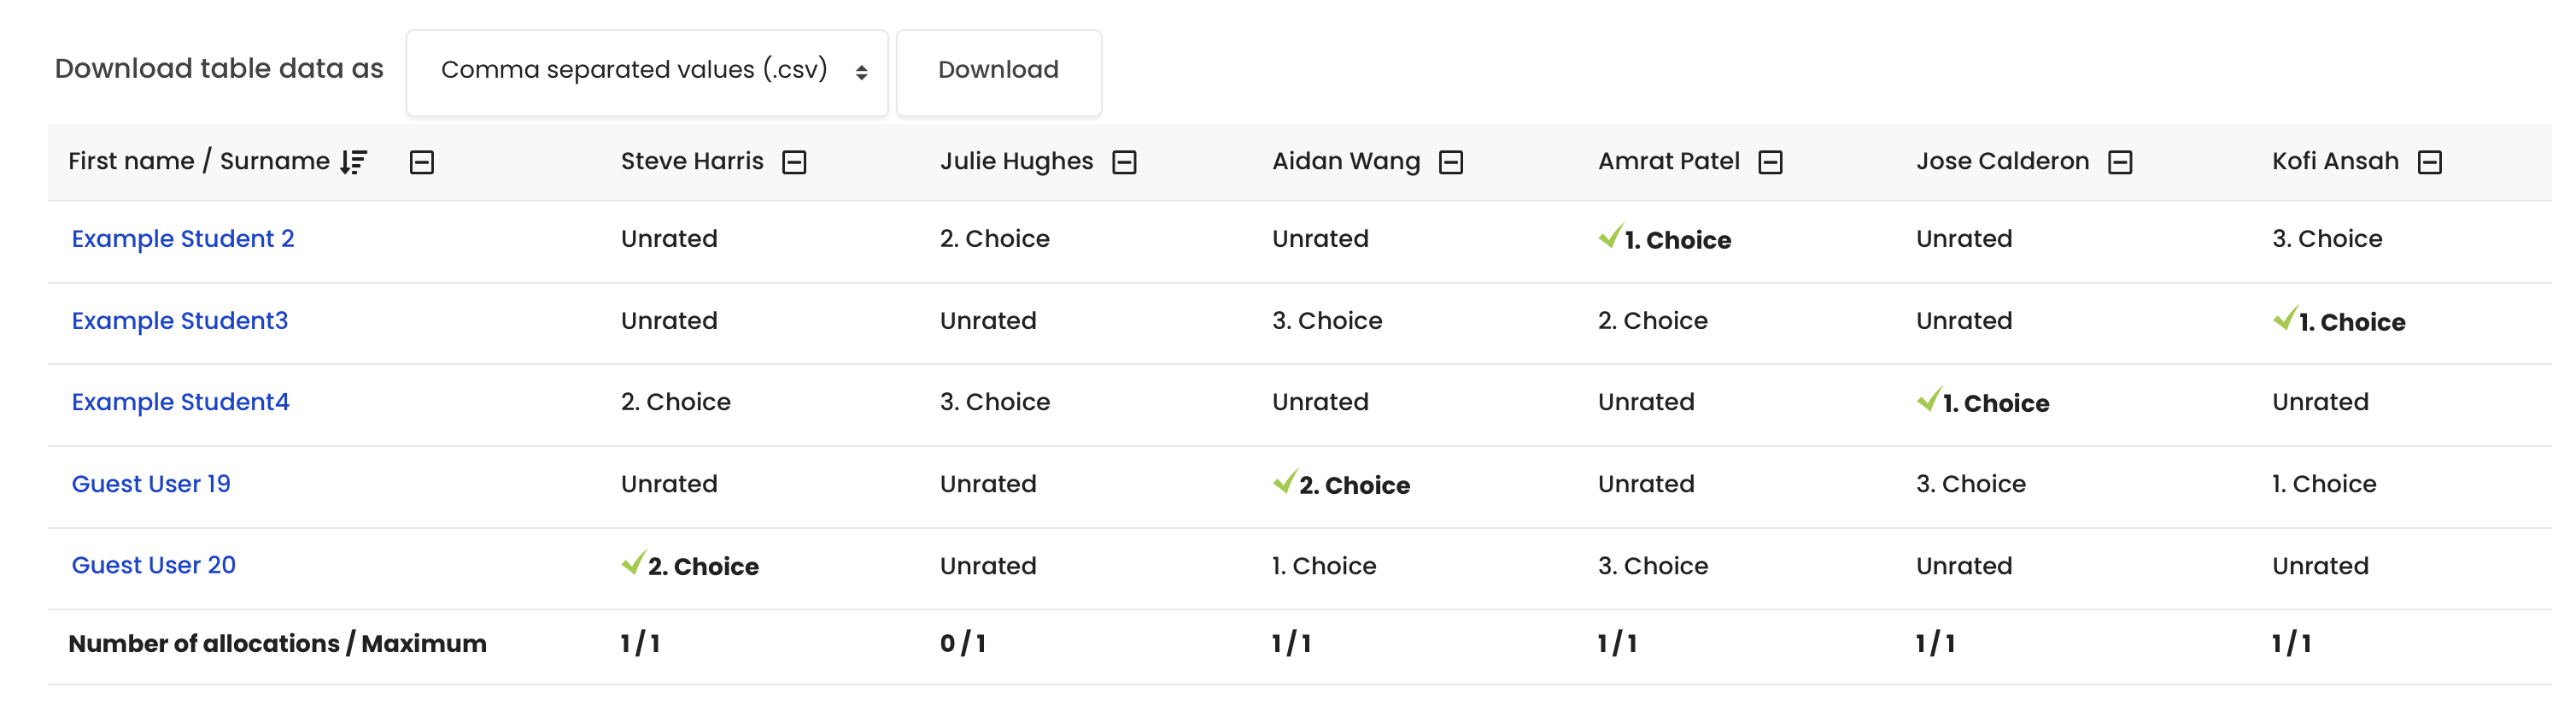Click the Download button

pyautogui.click(x=998, y=72)
